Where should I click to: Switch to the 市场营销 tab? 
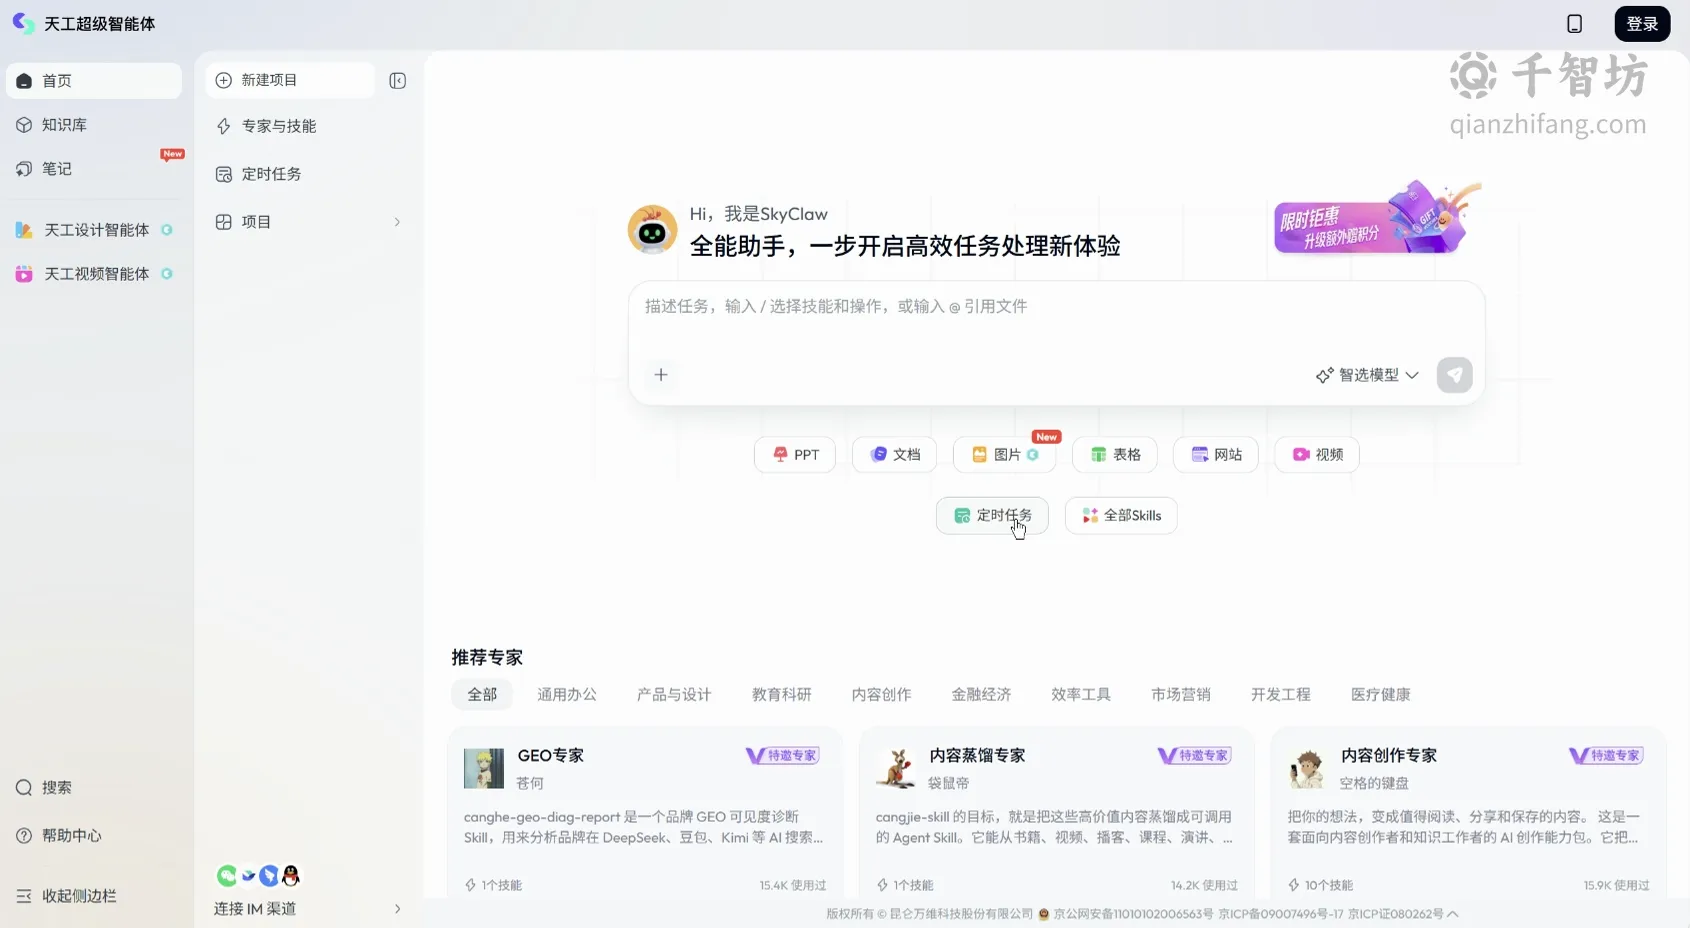click(1181, 695)
